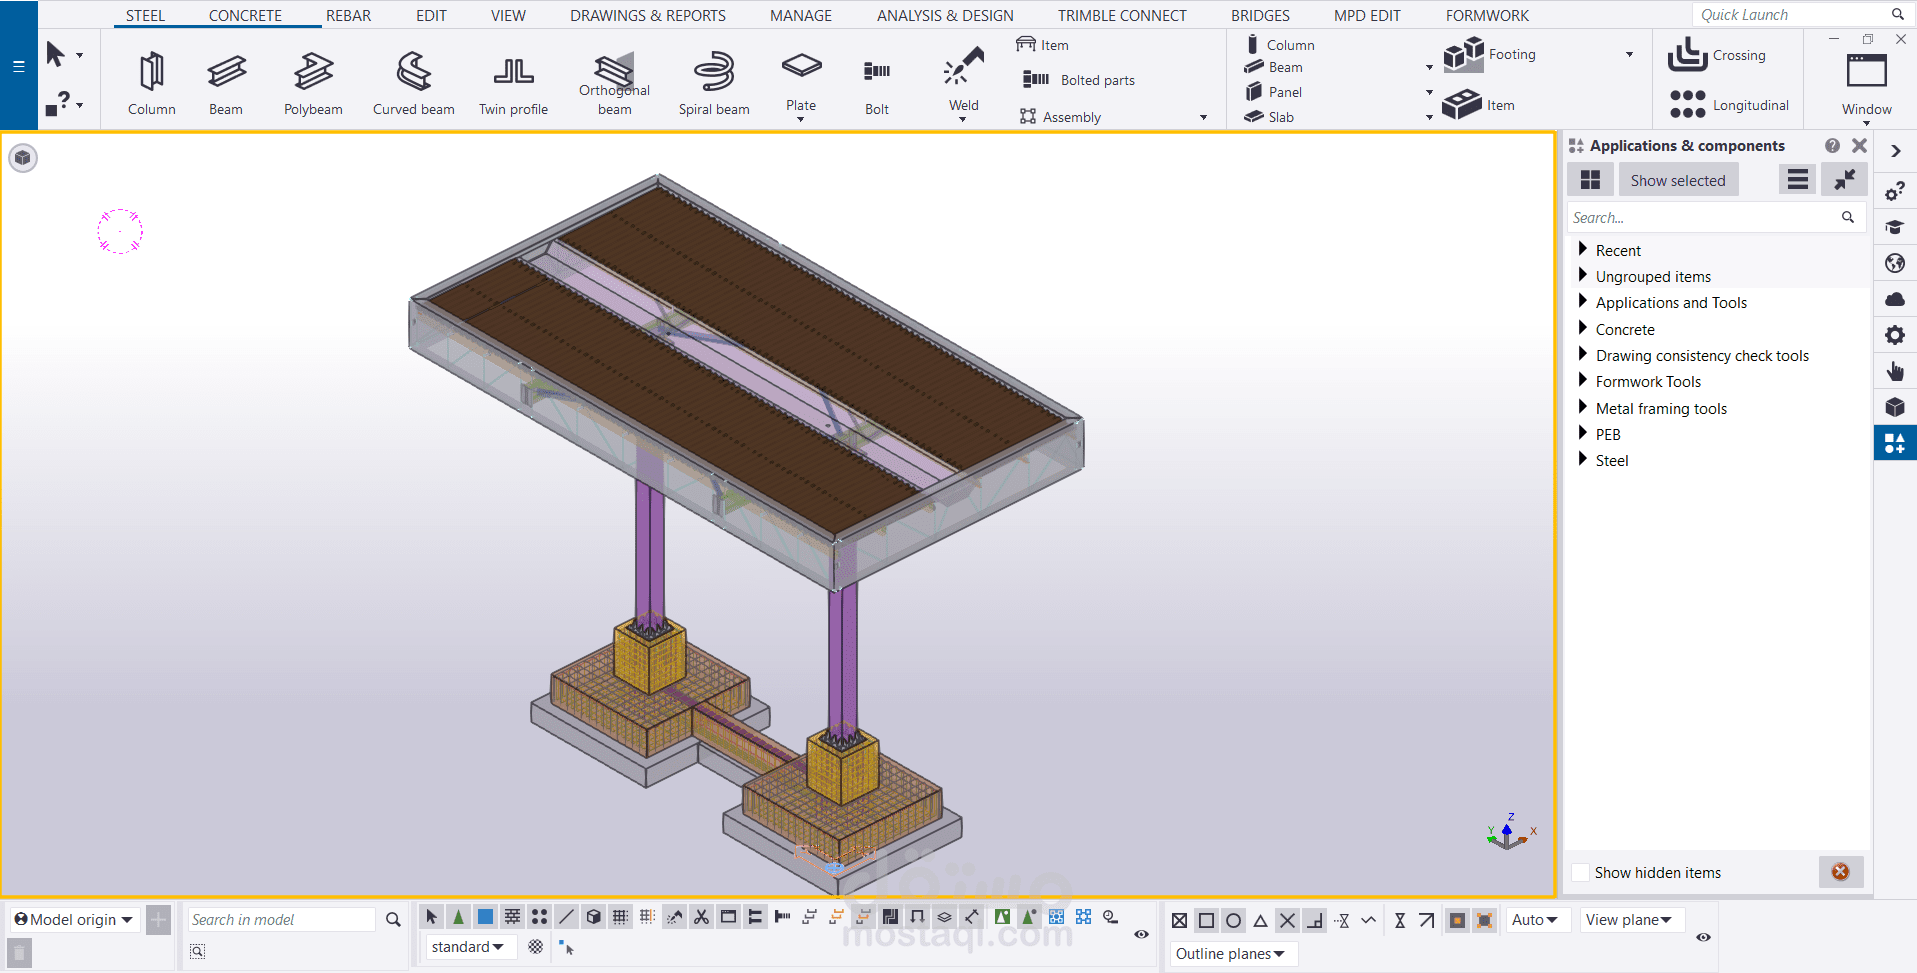Screen dimensions: 1917x973
Task: Toggle selection switches visibility eye icon
Action: click(x=1141, y=934)
